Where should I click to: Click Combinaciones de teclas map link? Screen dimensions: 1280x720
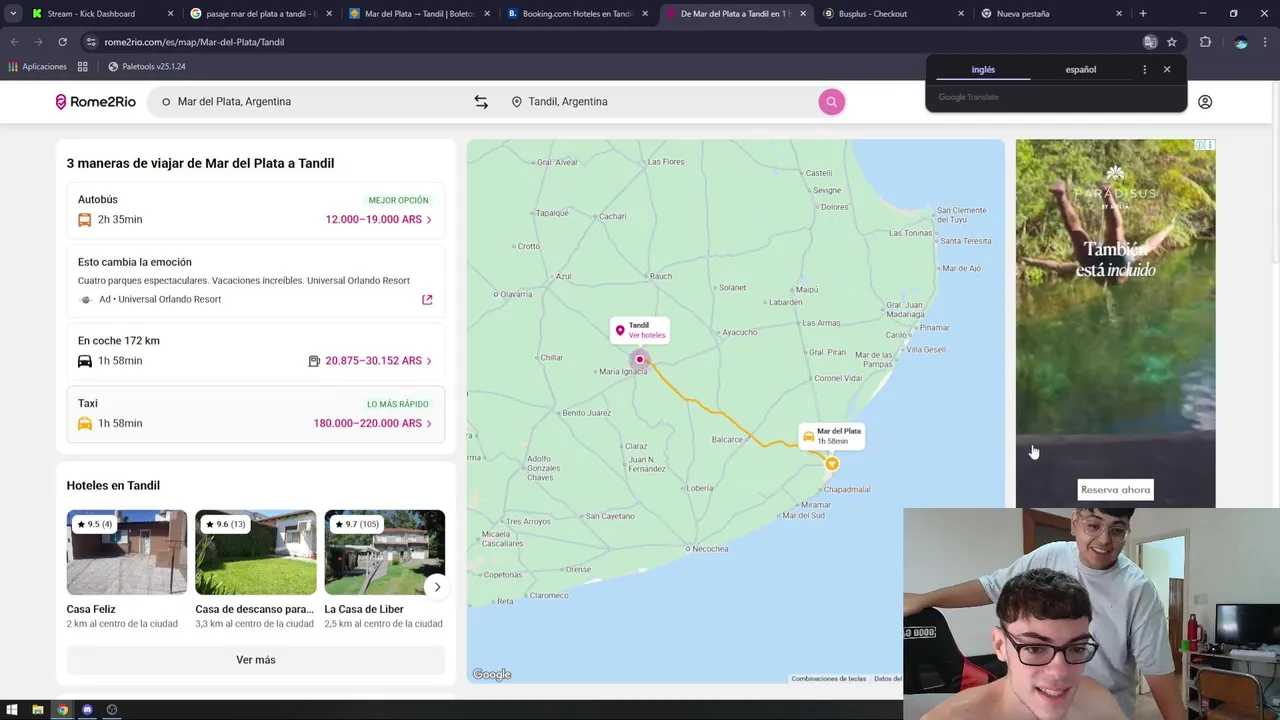[828, 679]
